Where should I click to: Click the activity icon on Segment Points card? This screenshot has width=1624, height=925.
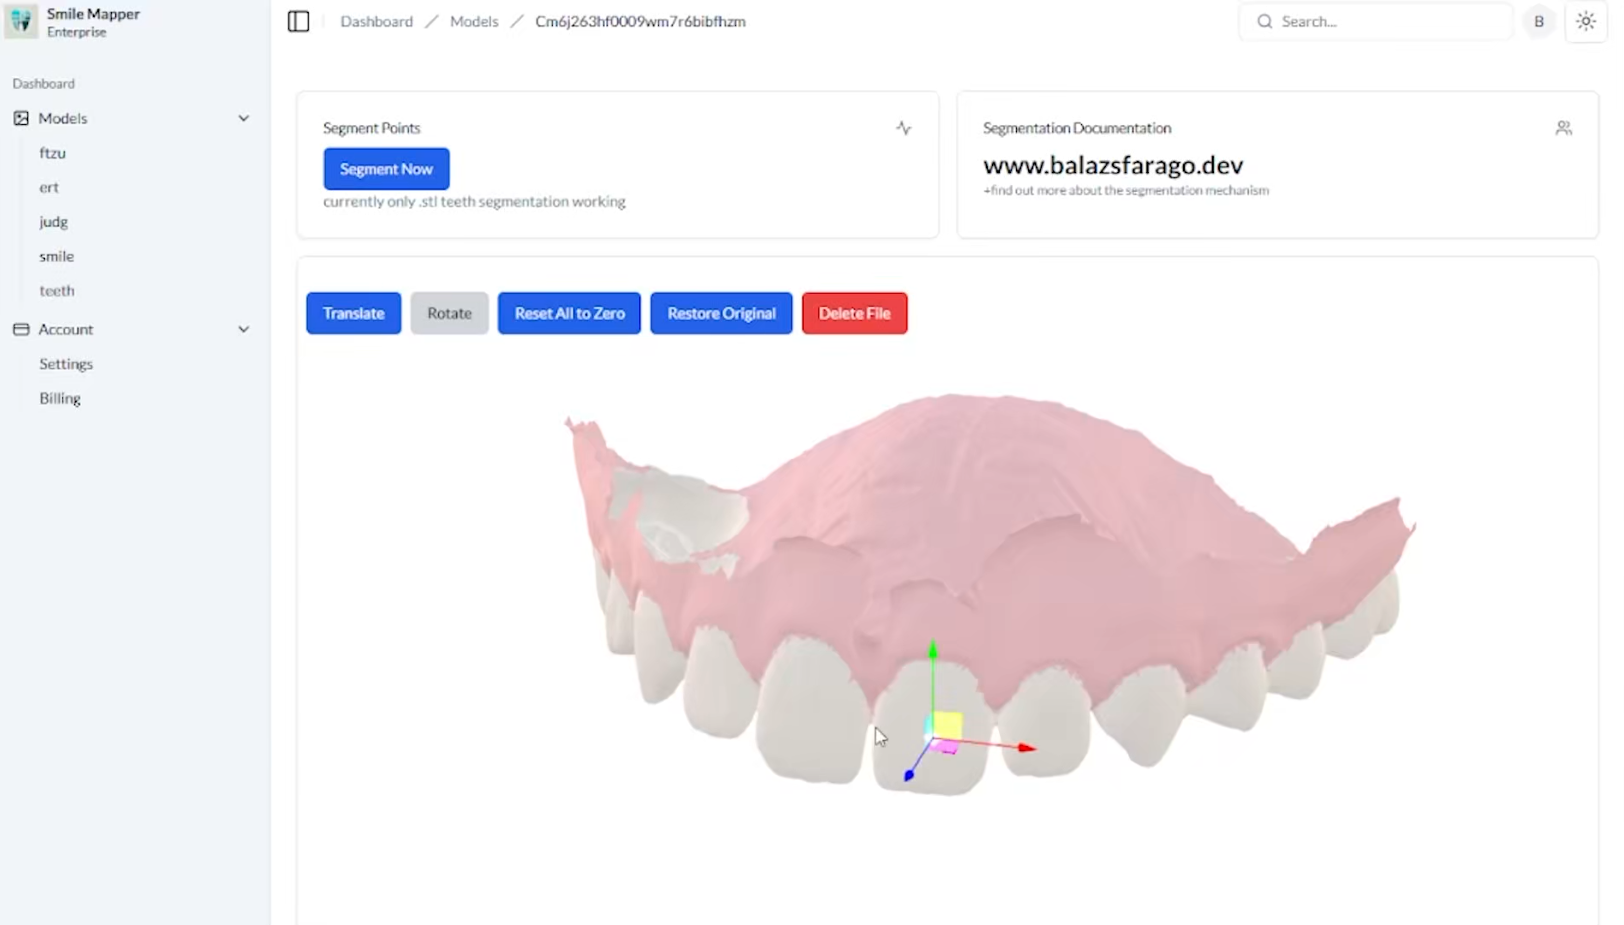pyautogui.click(x=903, y=128)
